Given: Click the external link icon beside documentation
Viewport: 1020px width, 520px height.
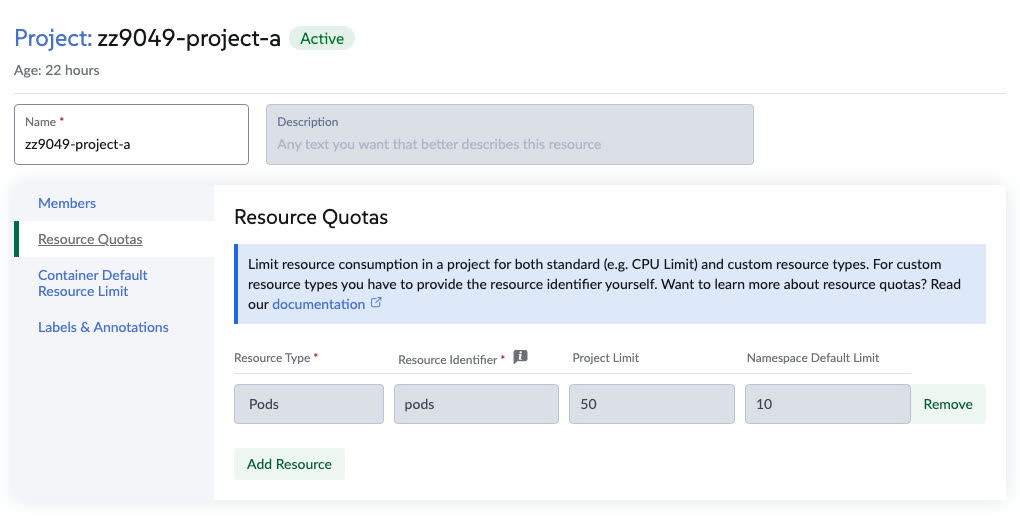Looking at the screenshot, I should coord(376,303).
